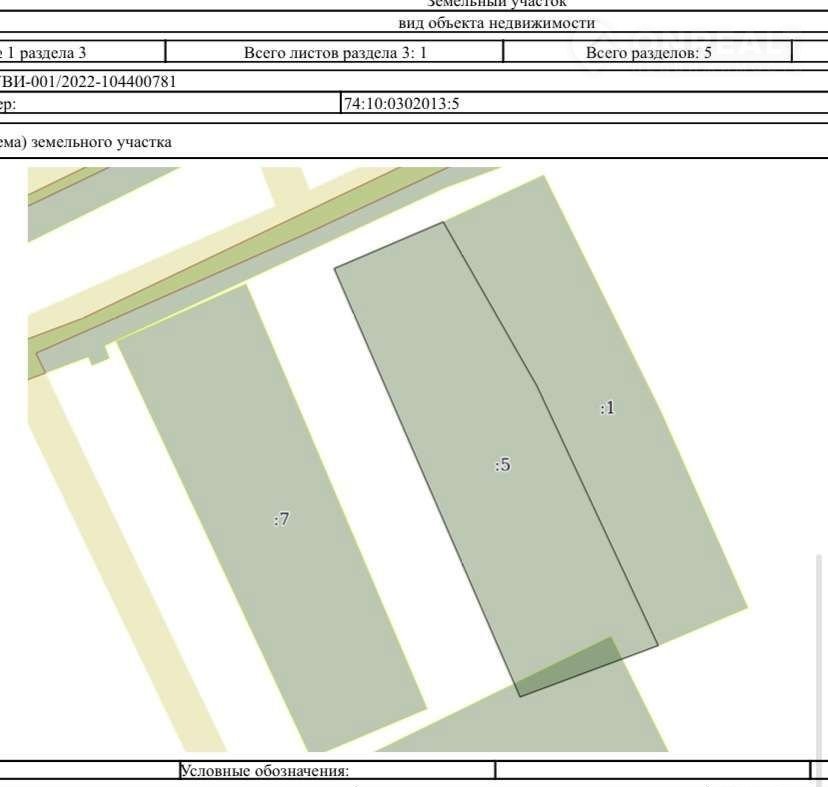Select the parcel labeled ":5" on the map
Image resolution: width=828 pixels, height=787 pixels.
point(503,465)
